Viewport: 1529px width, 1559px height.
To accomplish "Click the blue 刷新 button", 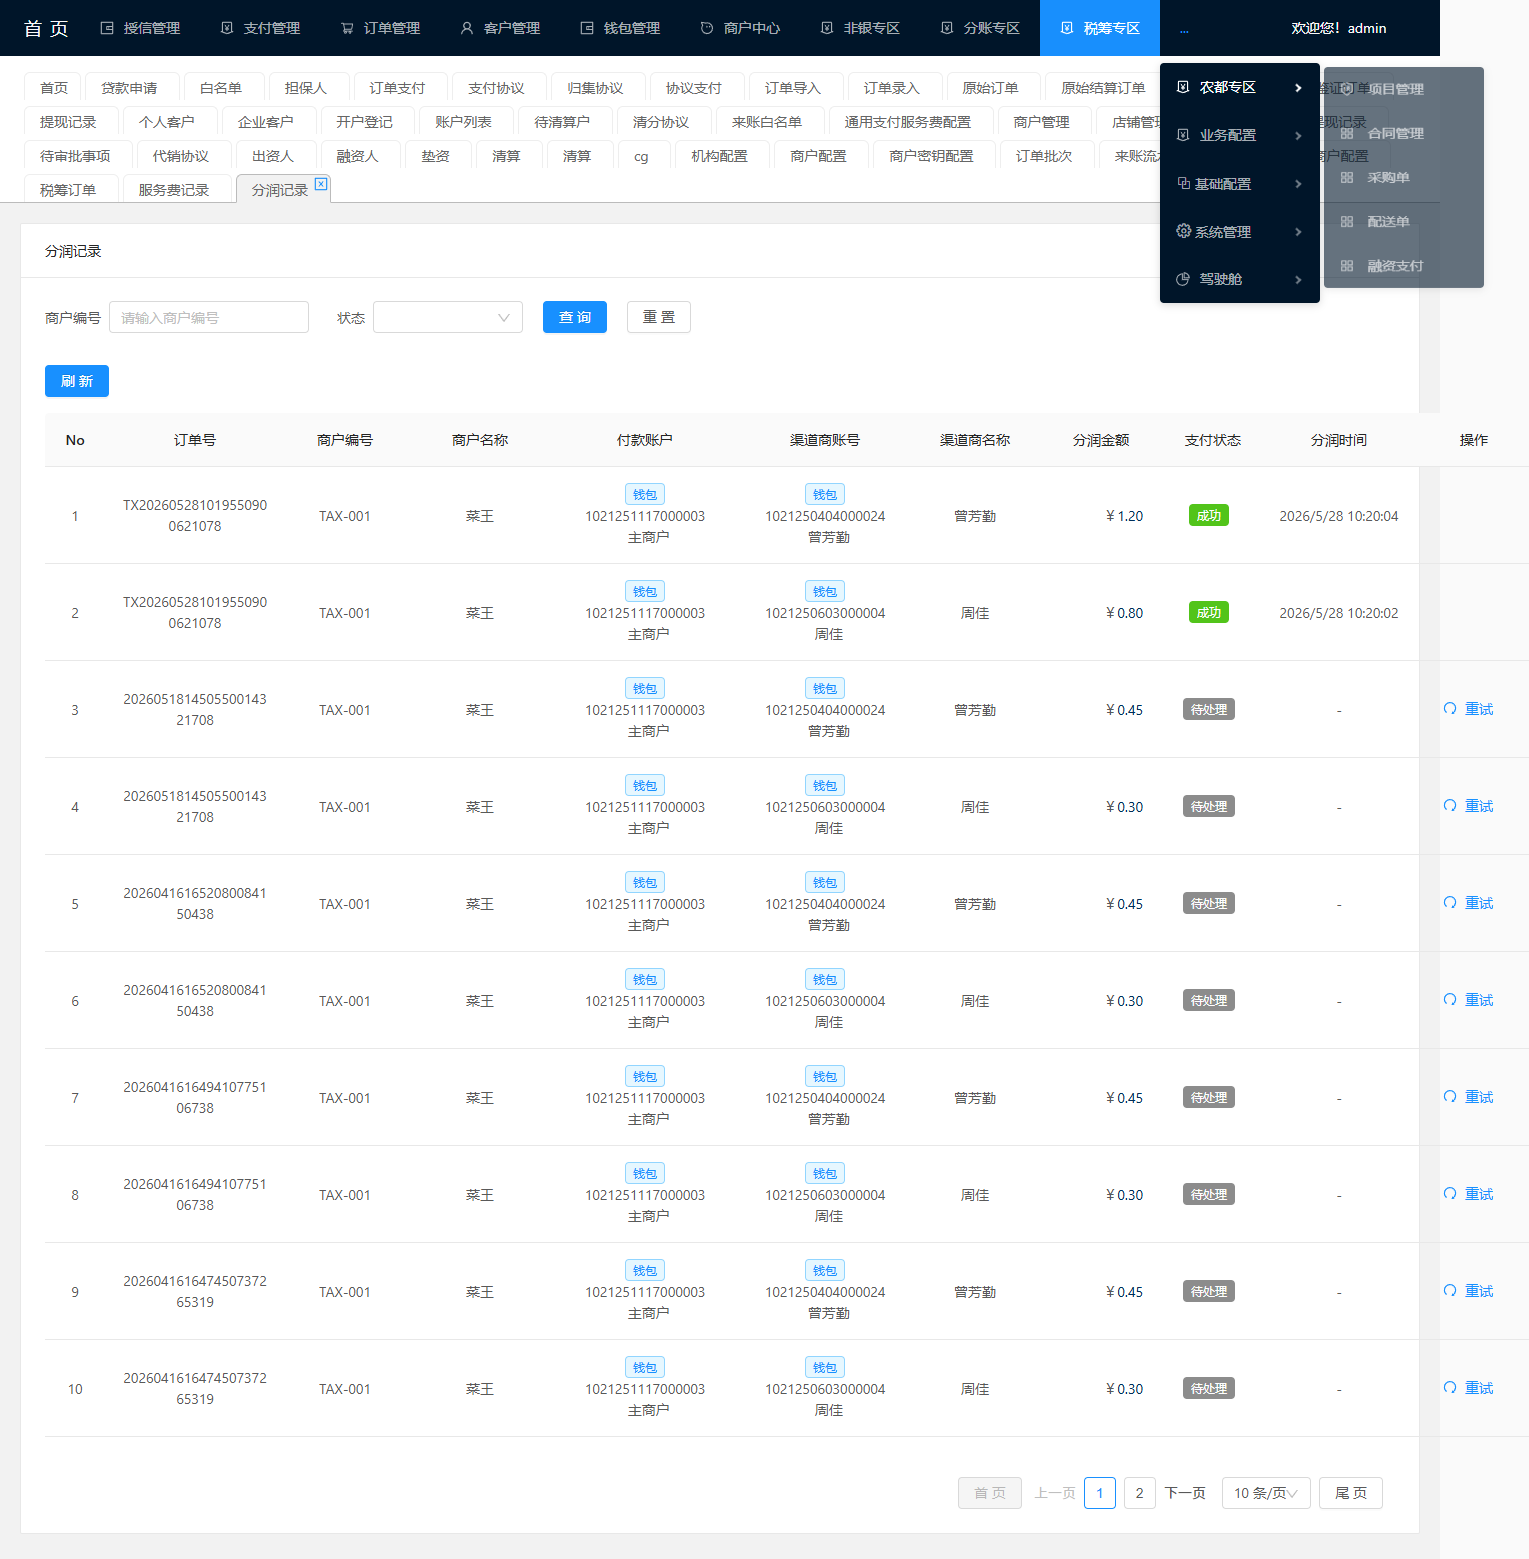I will tap(77, 381).
